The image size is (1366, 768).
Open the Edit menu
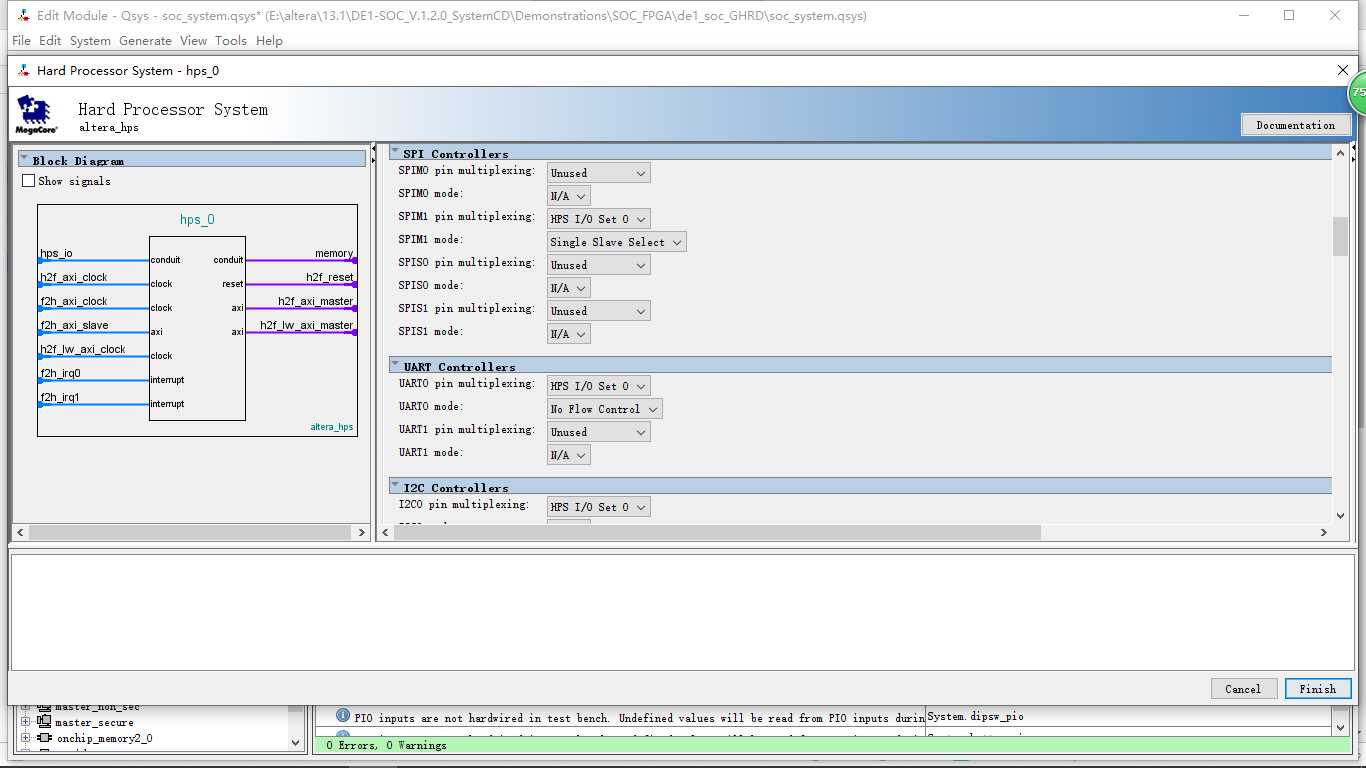(50, 41)
